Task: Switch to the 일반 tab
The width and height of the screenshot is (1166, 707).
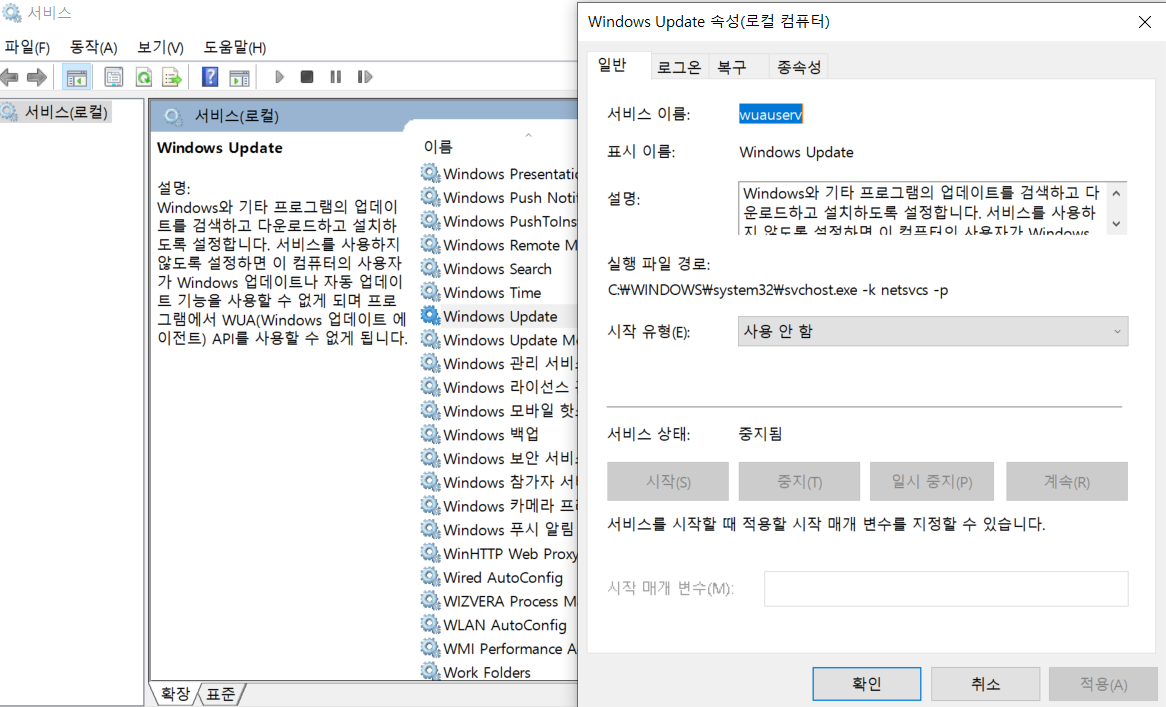Action: pyautogui.click(x=618, y=65)
